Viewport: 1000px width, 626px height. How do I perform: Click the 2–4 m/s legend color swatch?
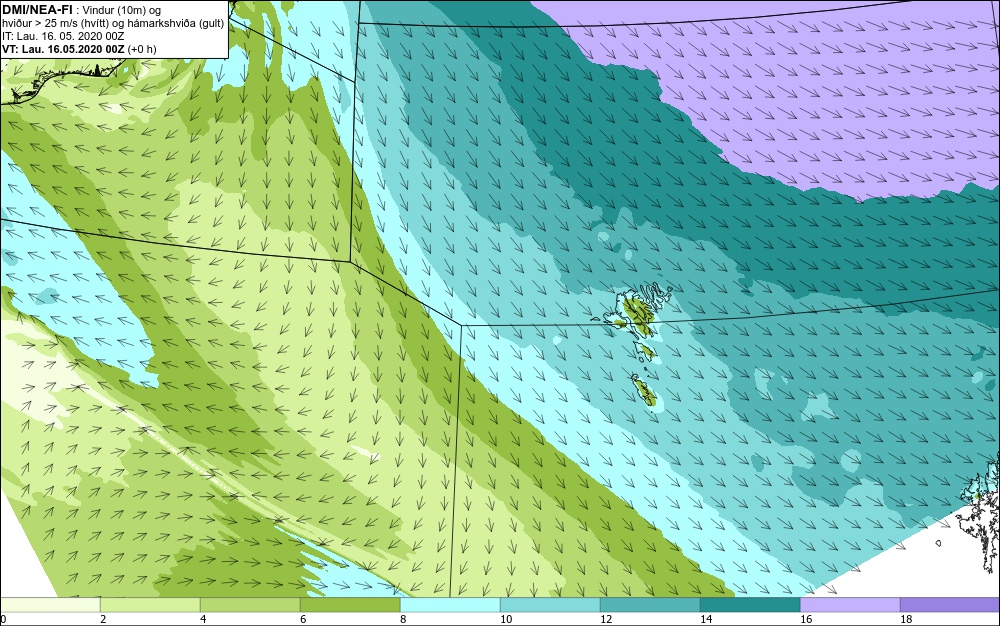click(x=151, y=604)
